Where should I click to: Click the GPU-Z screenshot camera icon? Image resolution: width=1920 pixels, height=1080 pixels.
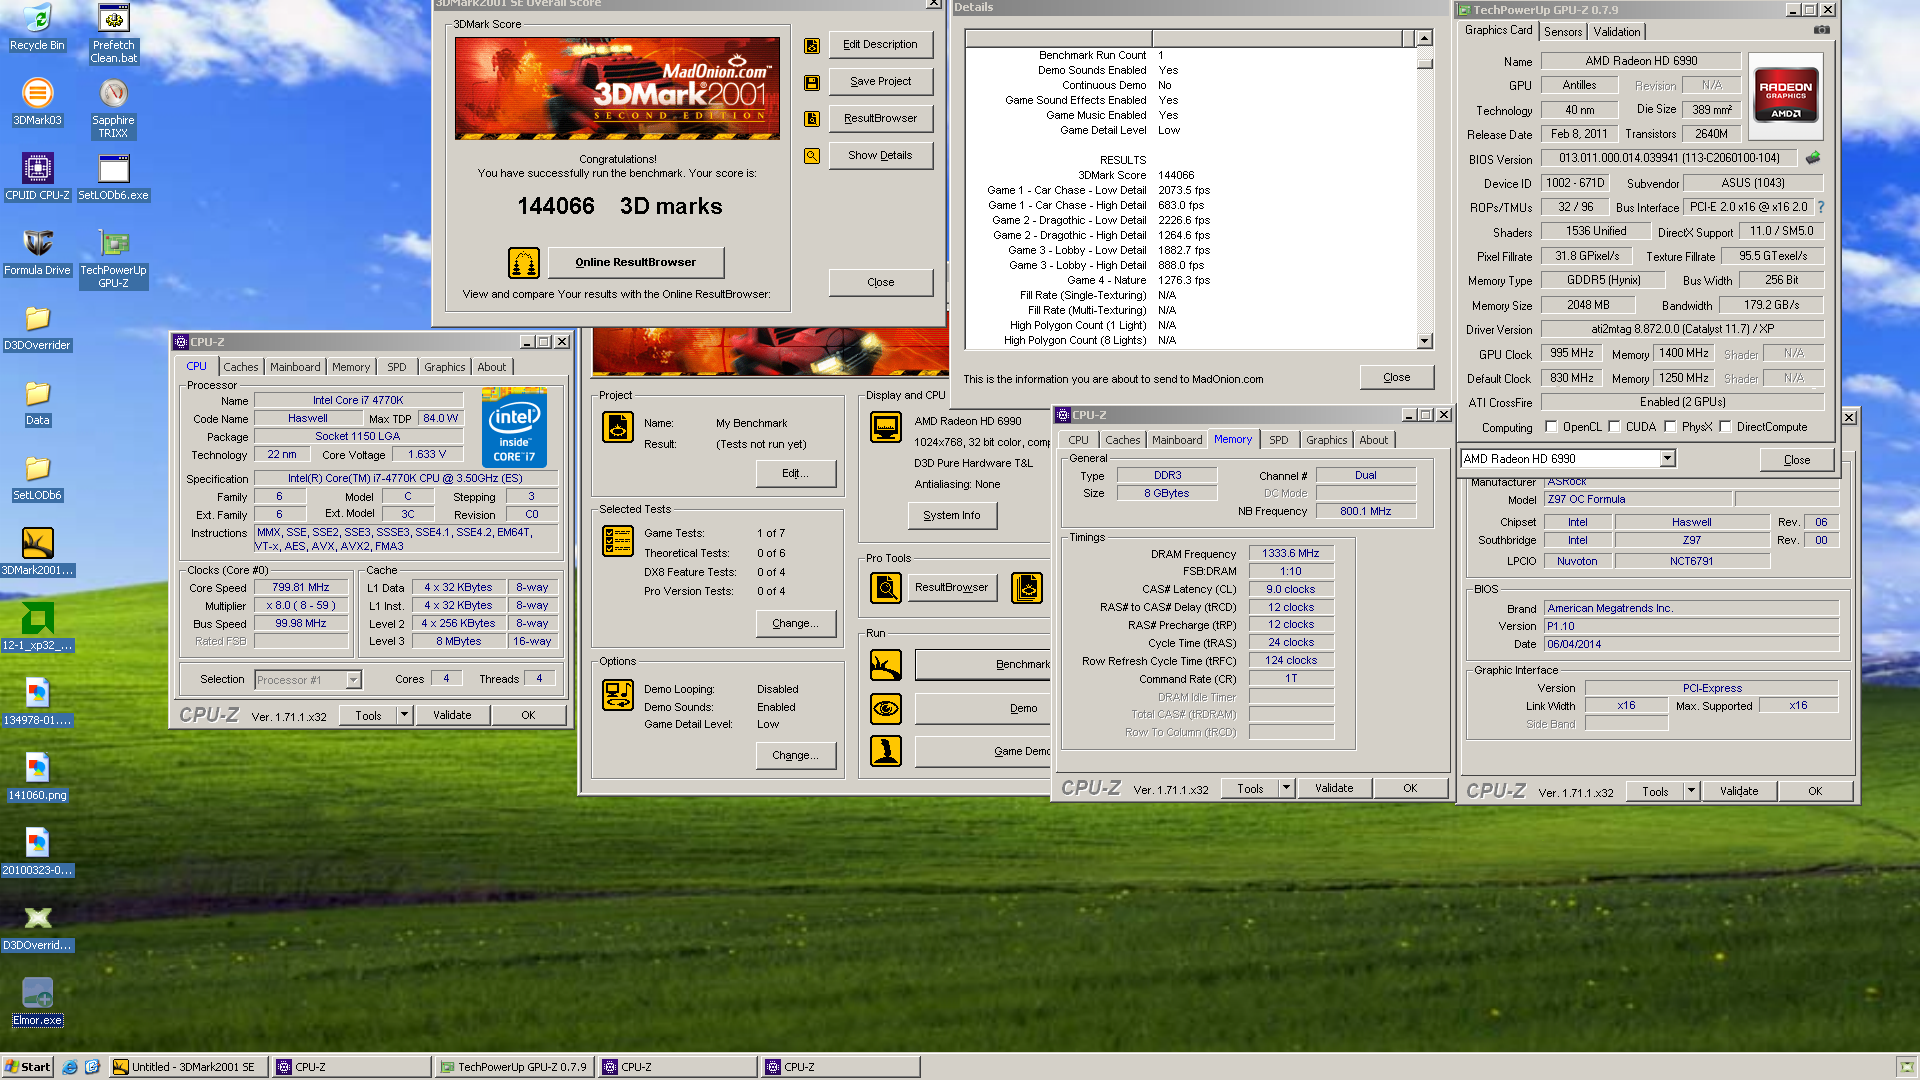[x=1822, y=30]
